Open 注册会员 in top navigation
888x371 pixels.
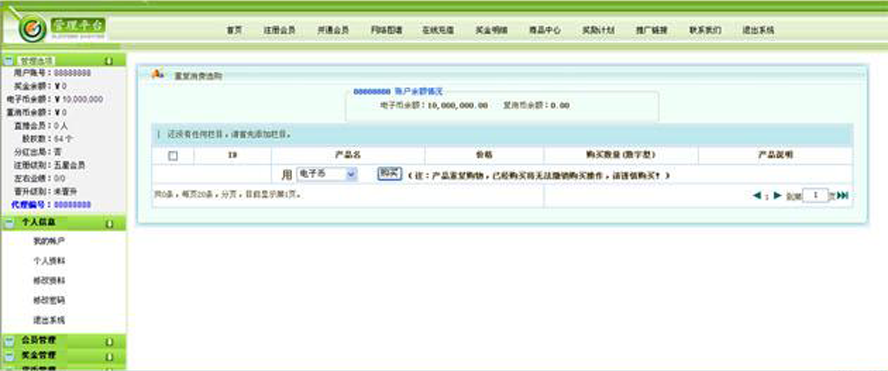[279, 30]
